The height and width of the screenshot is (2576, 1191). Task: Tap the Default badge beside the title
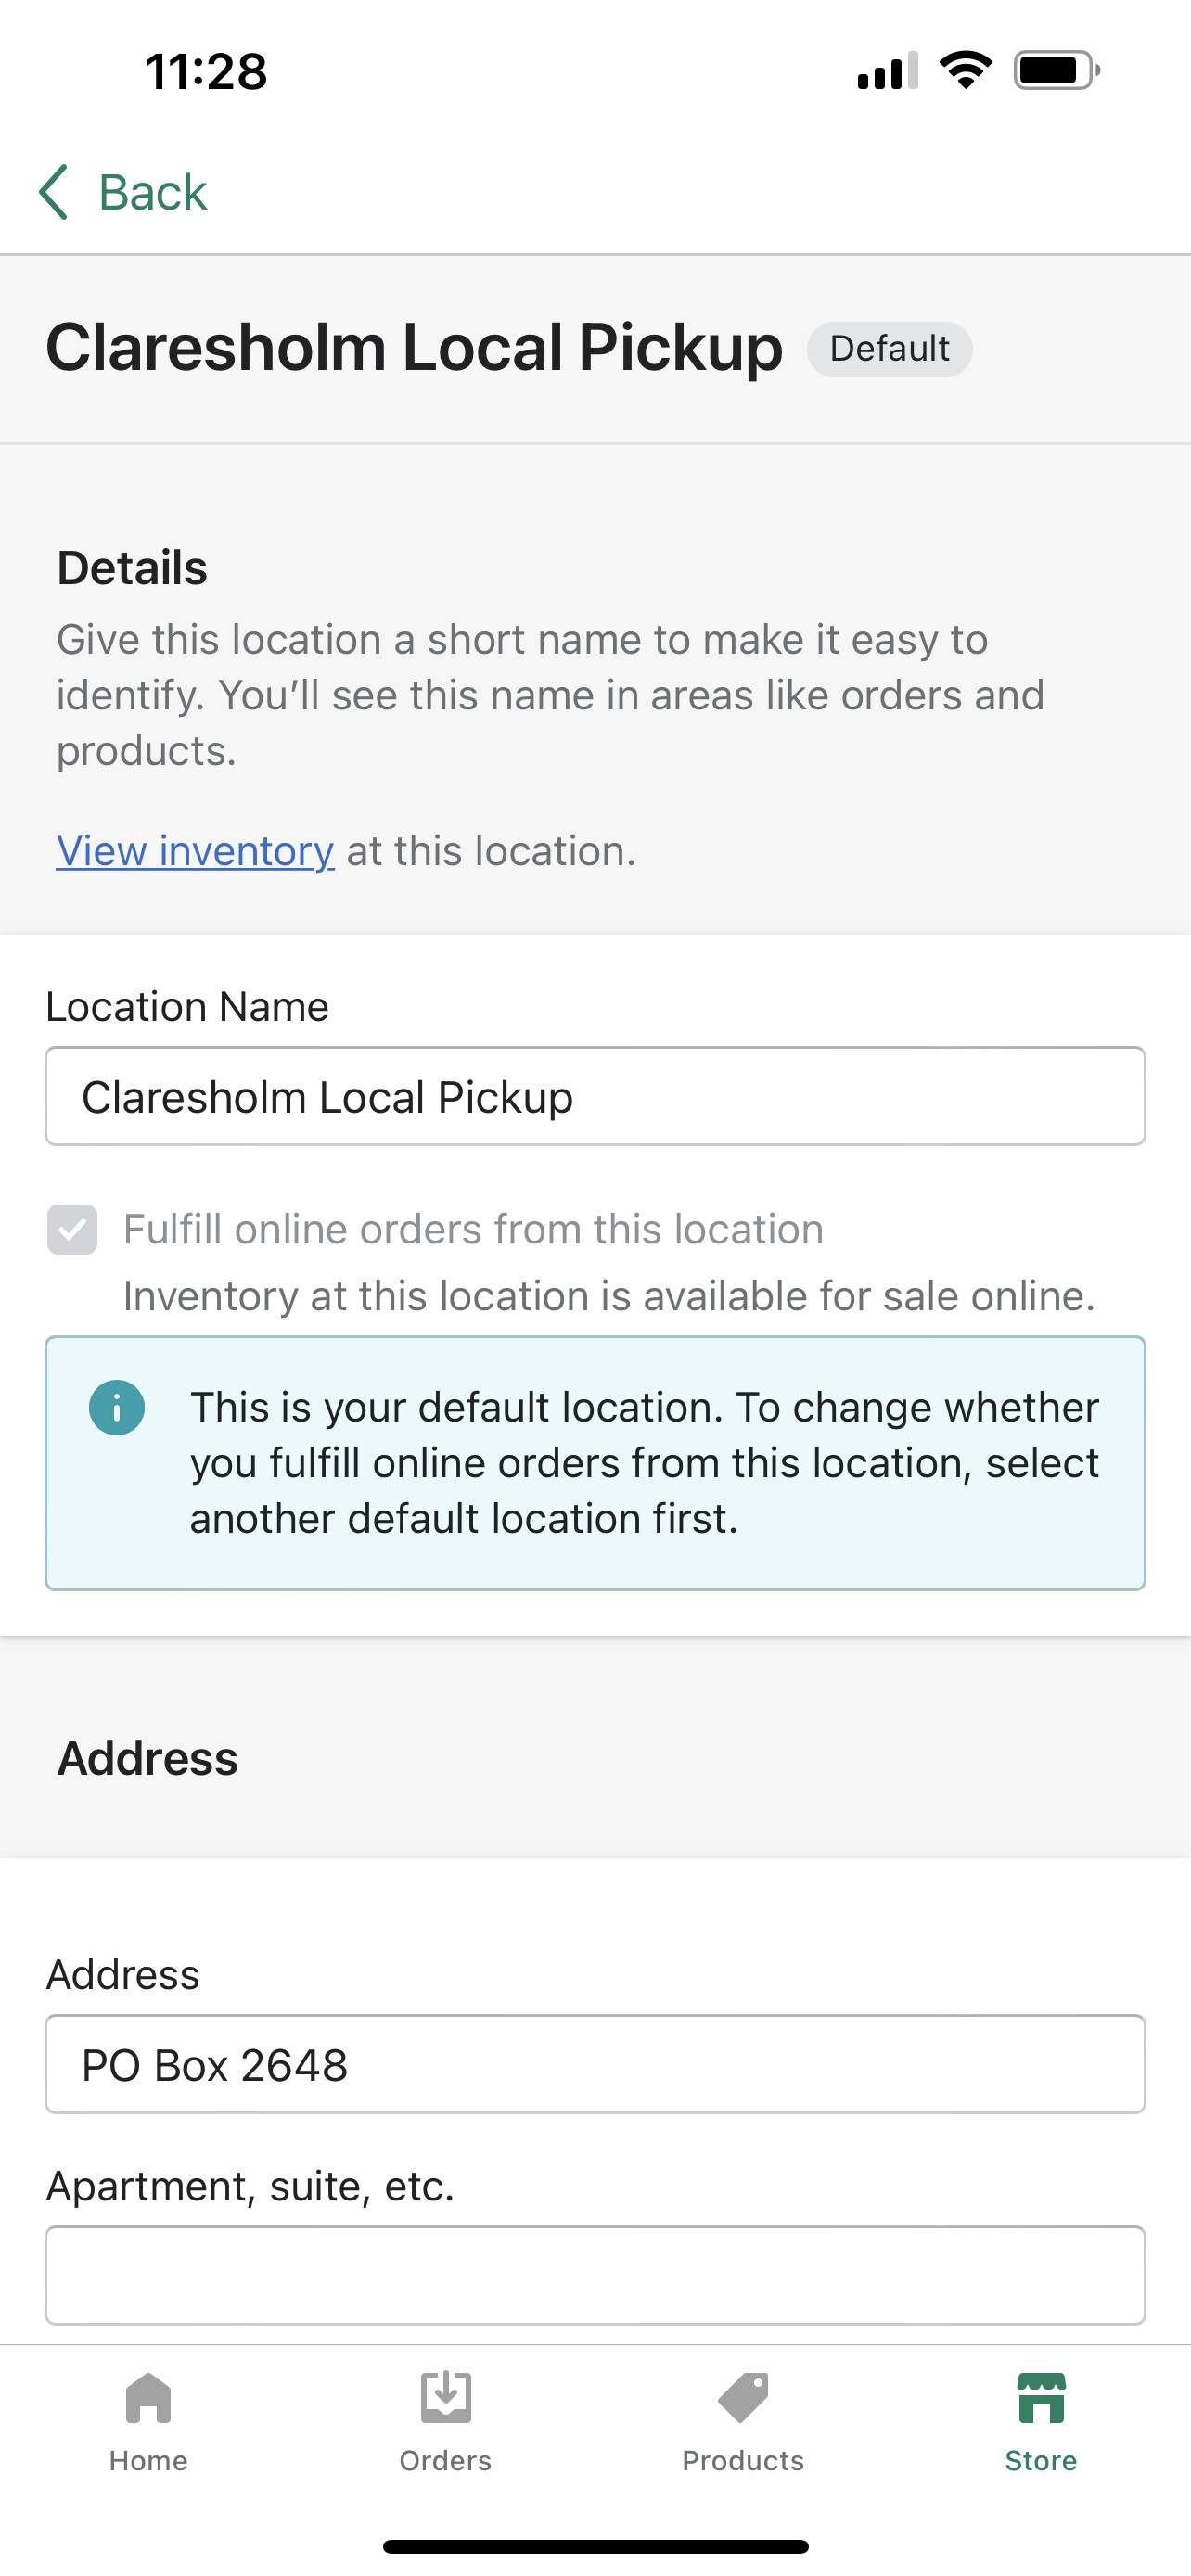pos(889,349)
